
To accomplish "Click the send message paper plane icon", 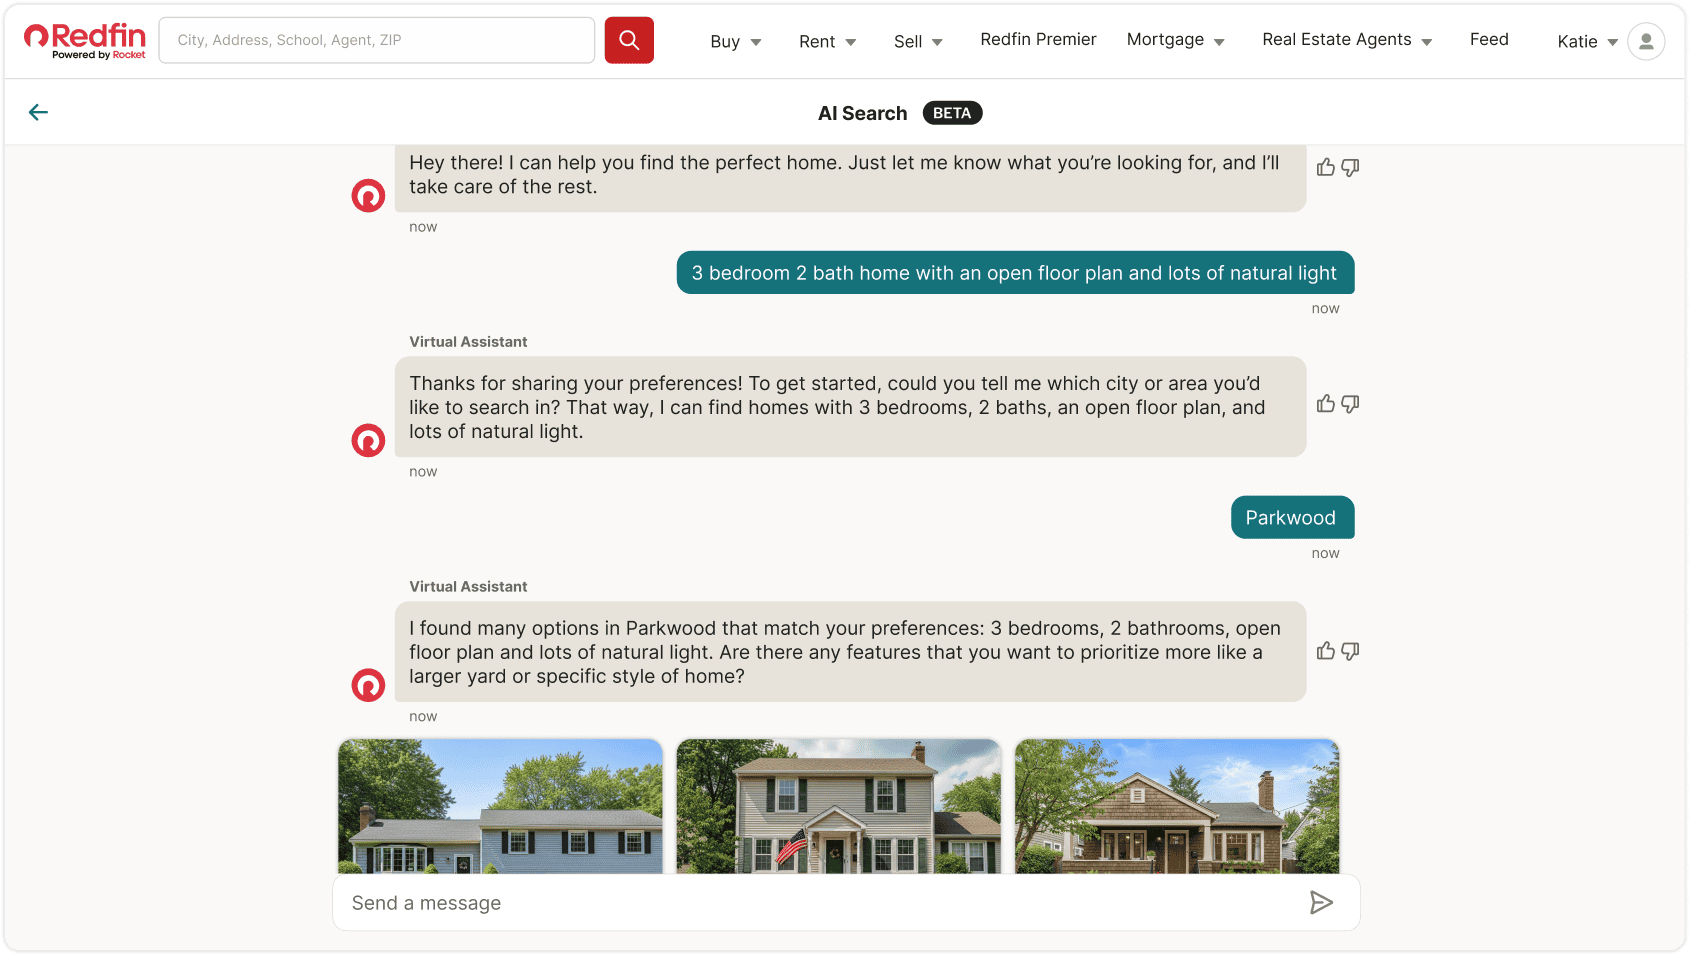I will (1321, 903).
